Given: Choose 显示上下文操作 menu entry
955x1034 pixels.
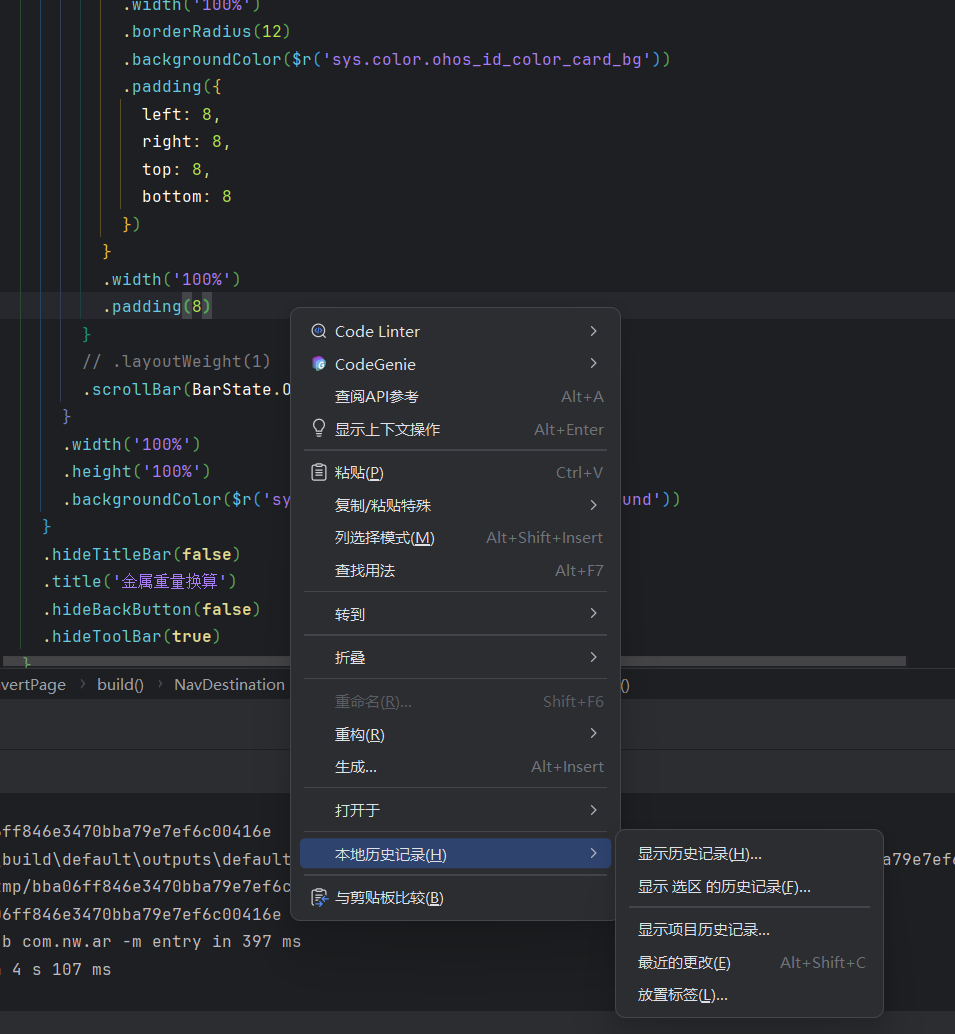Looking at the screenshot, I should pos(455,429).
